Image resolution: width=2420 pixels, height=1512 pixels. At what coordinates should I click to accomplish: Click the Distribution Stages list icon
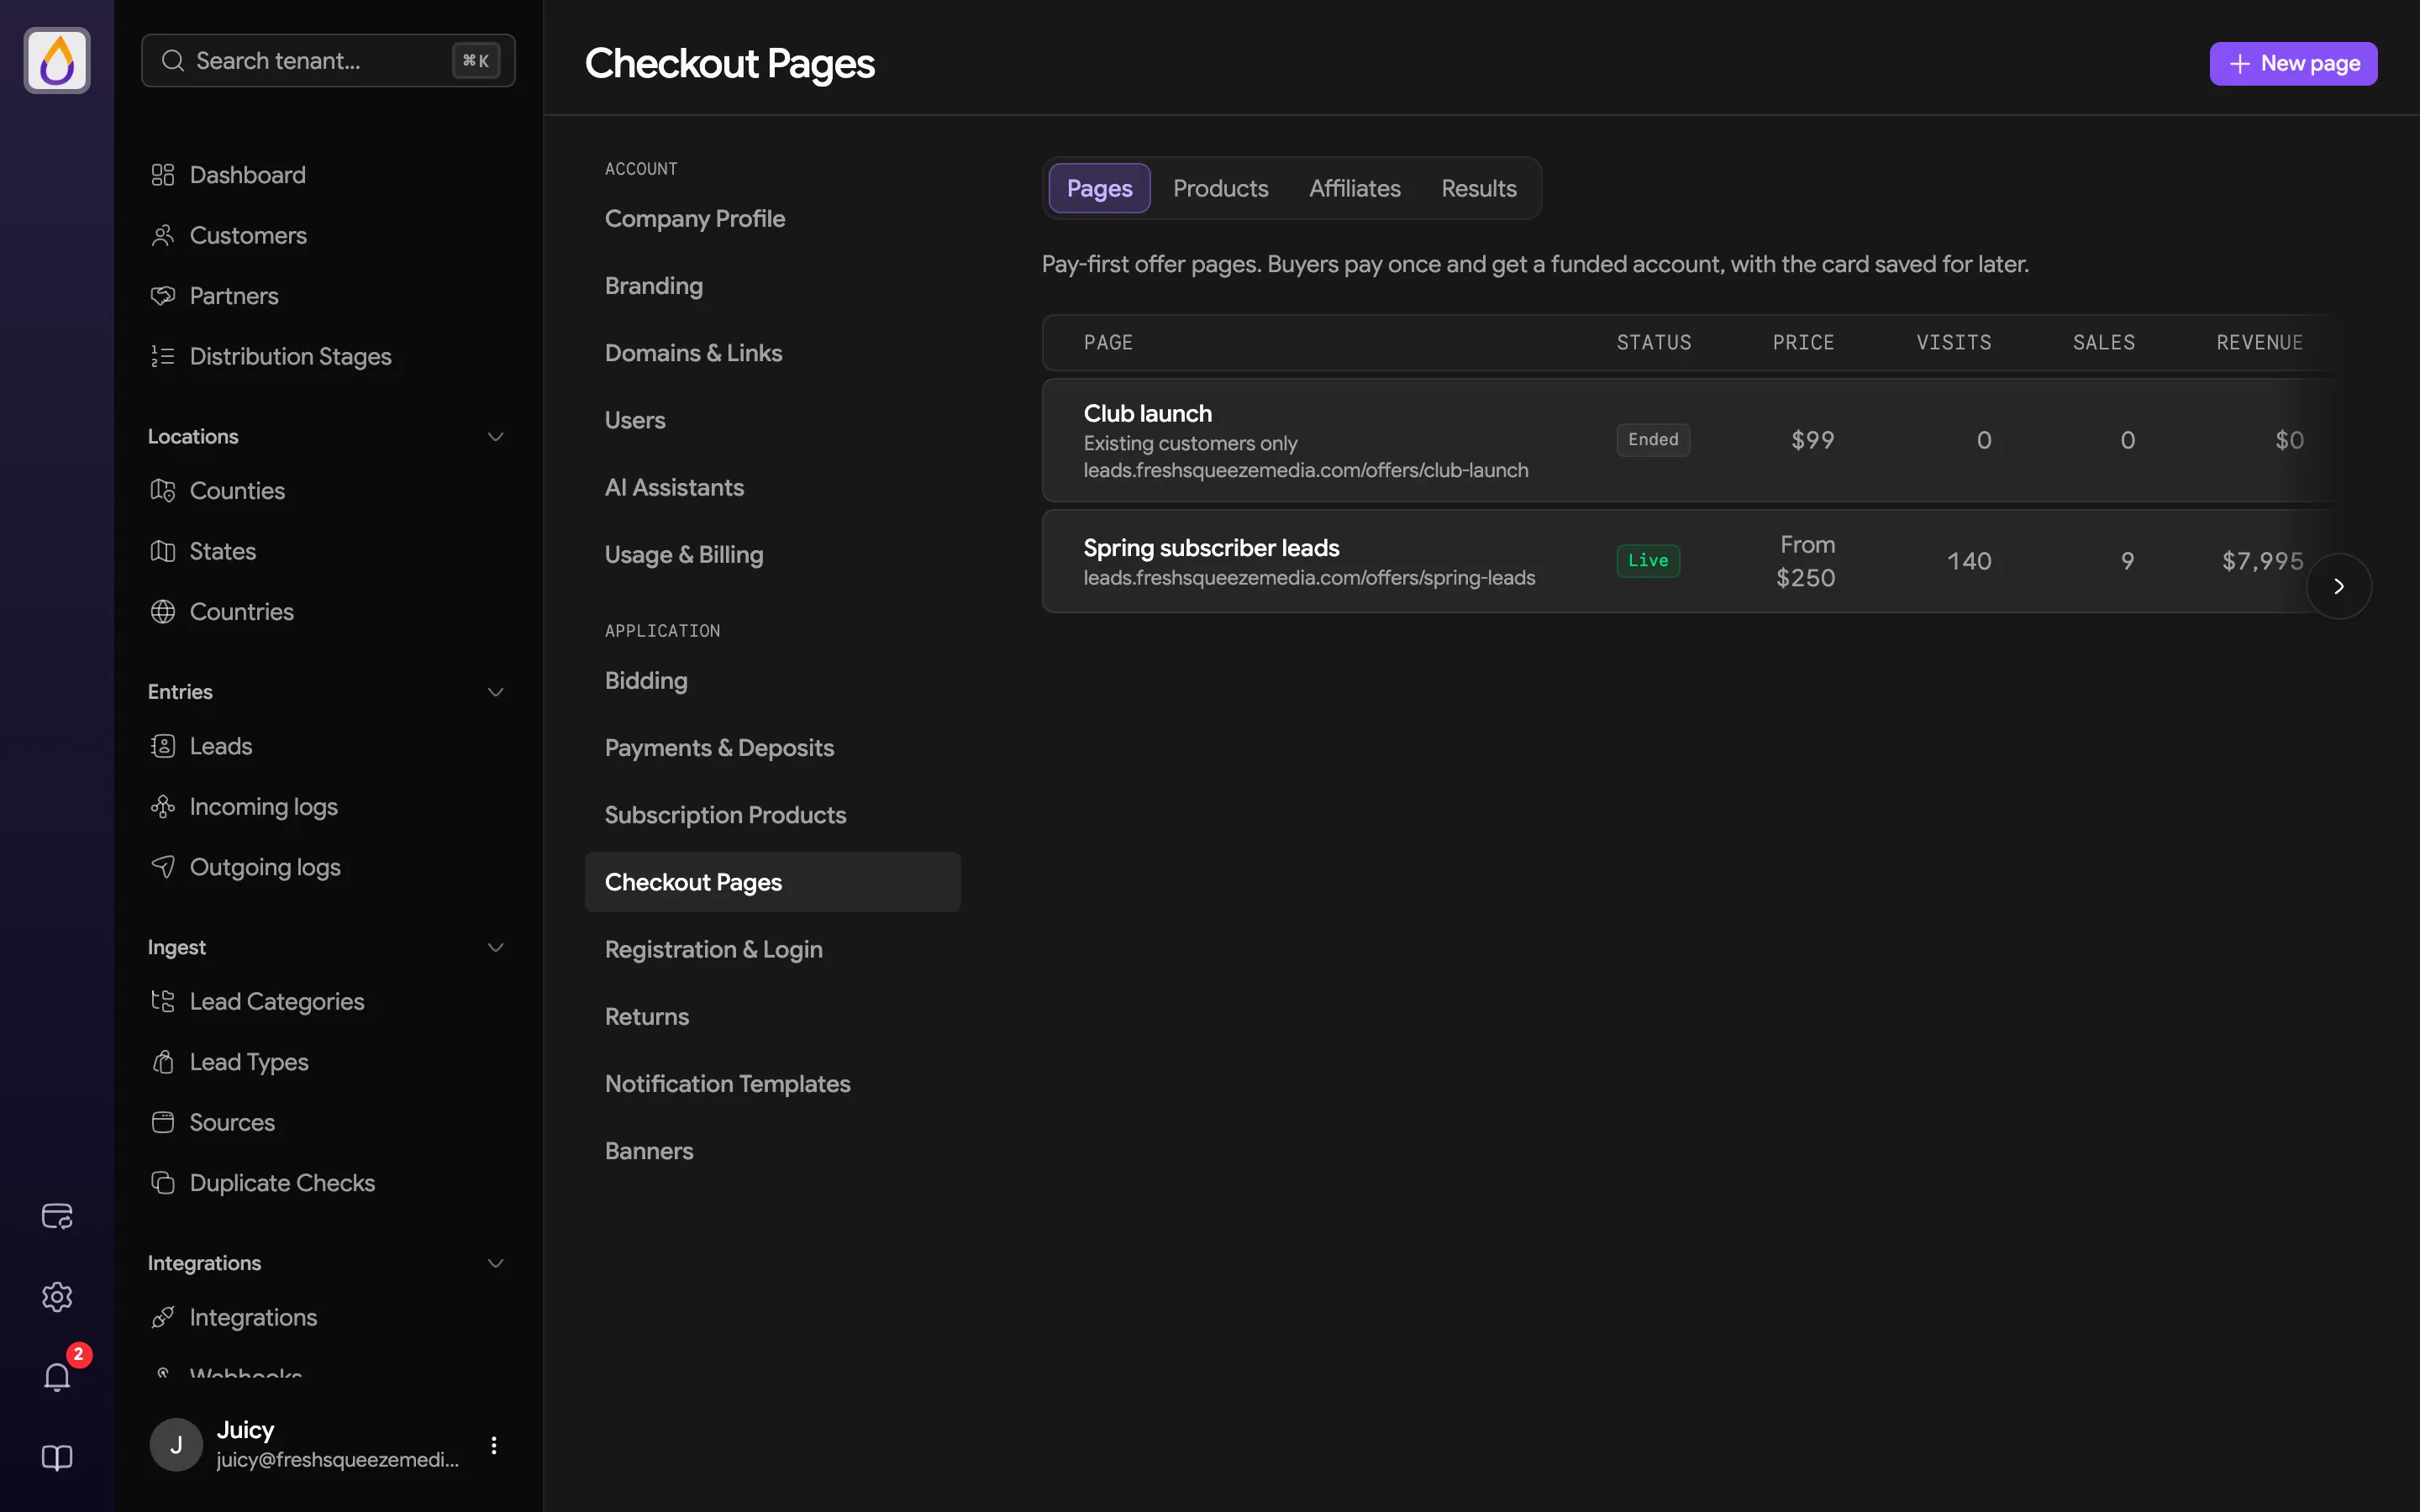[x=162, y=356]
